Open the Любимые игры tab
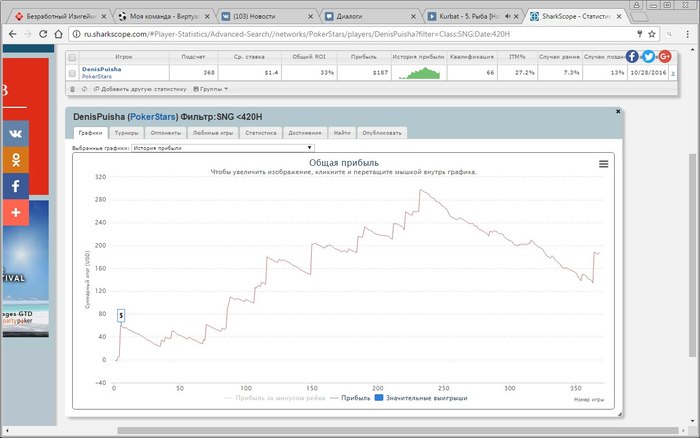Viewport: 700px width, 438px height. pyautogui.click(x=212, y=133)
